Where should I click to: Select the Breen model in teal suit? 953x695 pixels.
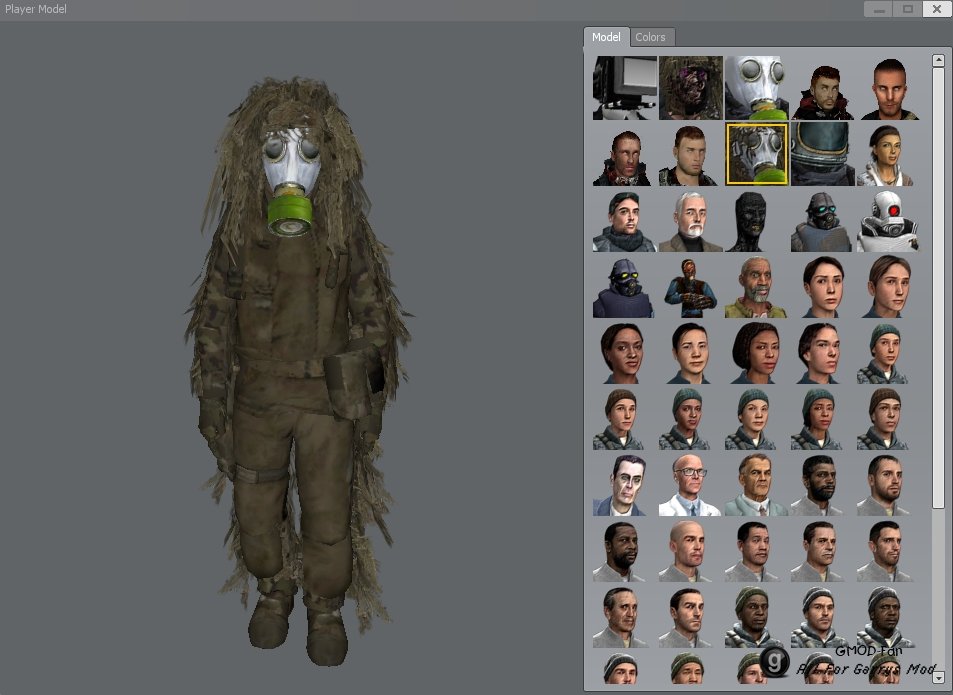tap(757, 485)
